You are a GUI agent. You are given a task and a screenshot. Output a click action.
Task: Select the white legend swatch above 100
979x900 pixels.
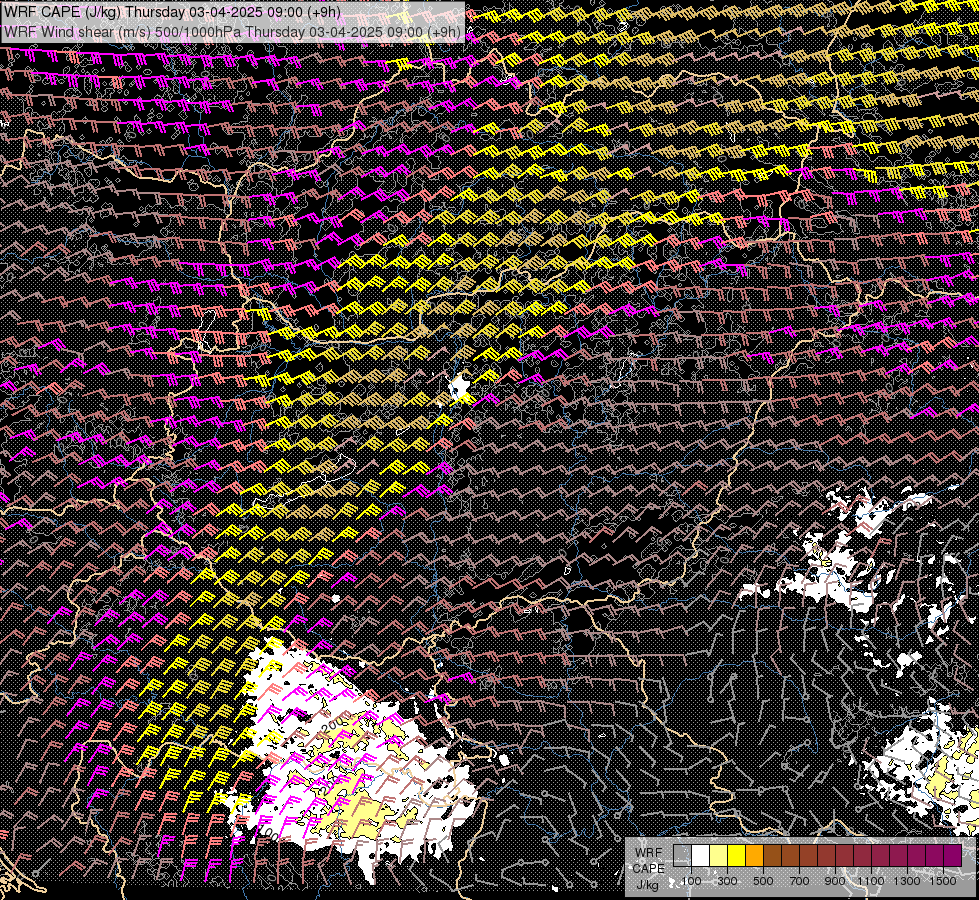tap(701, 855)
